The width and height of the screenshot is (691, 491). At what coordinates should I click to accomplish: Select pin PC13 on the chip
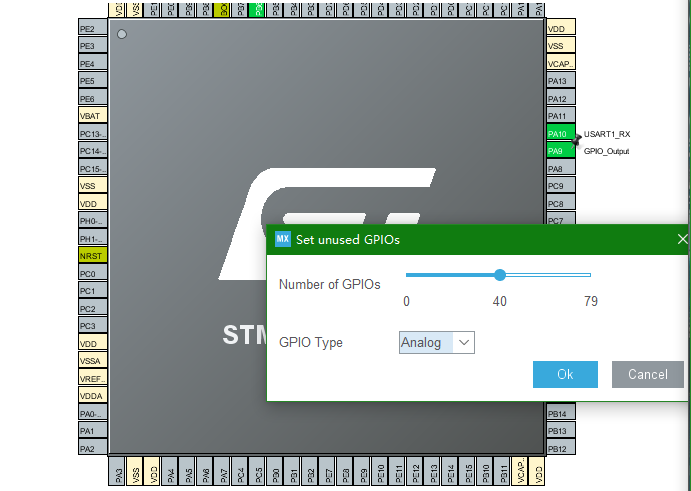pos(93,133)
